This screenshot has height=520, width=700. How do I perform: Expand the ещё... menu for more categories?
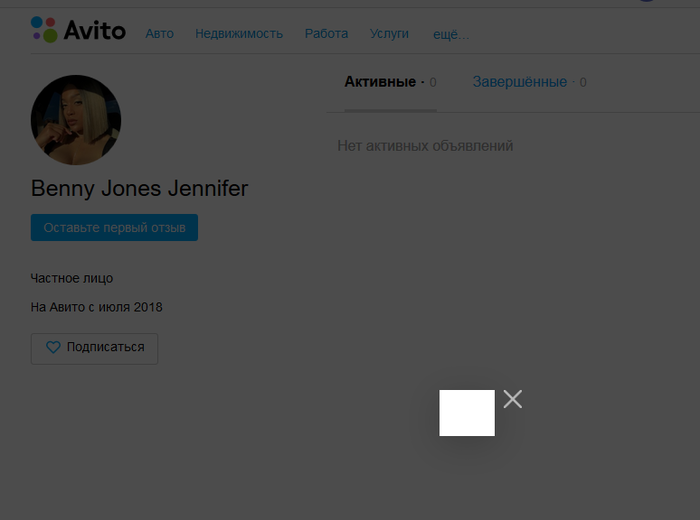point(450,35)
